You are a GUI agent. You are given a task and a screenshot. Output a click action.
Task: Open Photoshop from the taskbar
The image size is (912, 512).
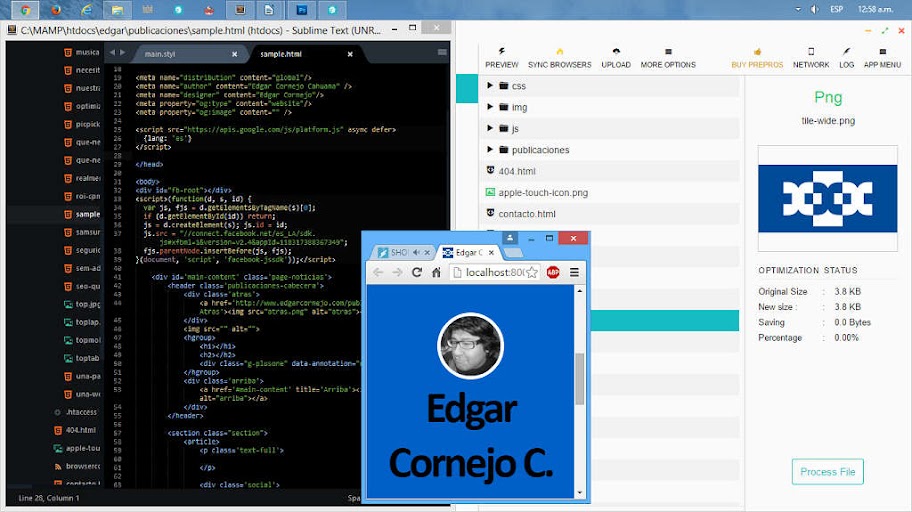point(301,10)
